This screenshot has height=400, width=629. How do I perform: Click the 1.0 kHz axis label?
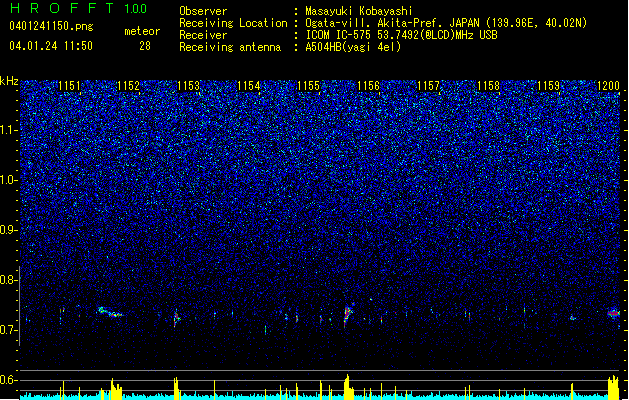click(x=9, y=180)
